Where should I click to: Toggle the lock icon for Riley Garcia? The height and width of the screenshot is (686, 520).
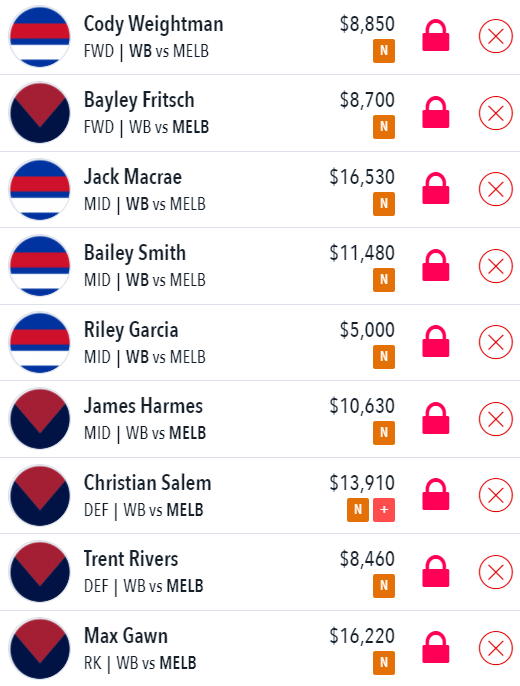click(436, 342)
